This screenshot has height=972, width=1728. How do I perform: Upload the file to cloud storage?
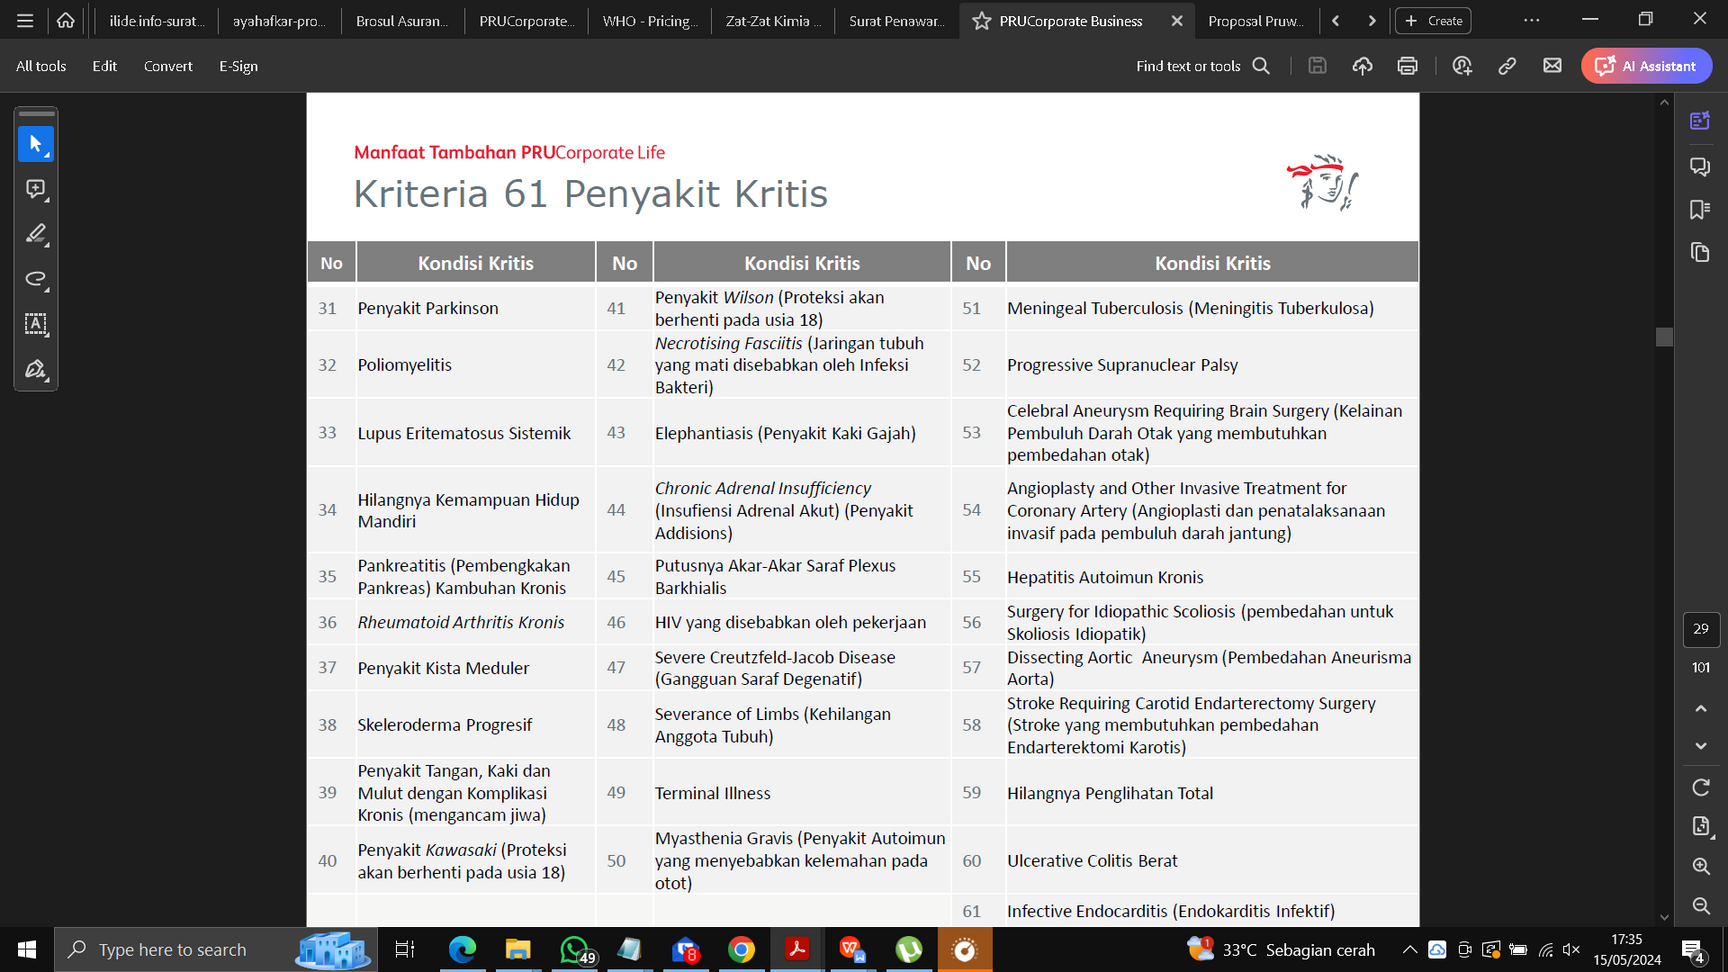pos(1362,66)
